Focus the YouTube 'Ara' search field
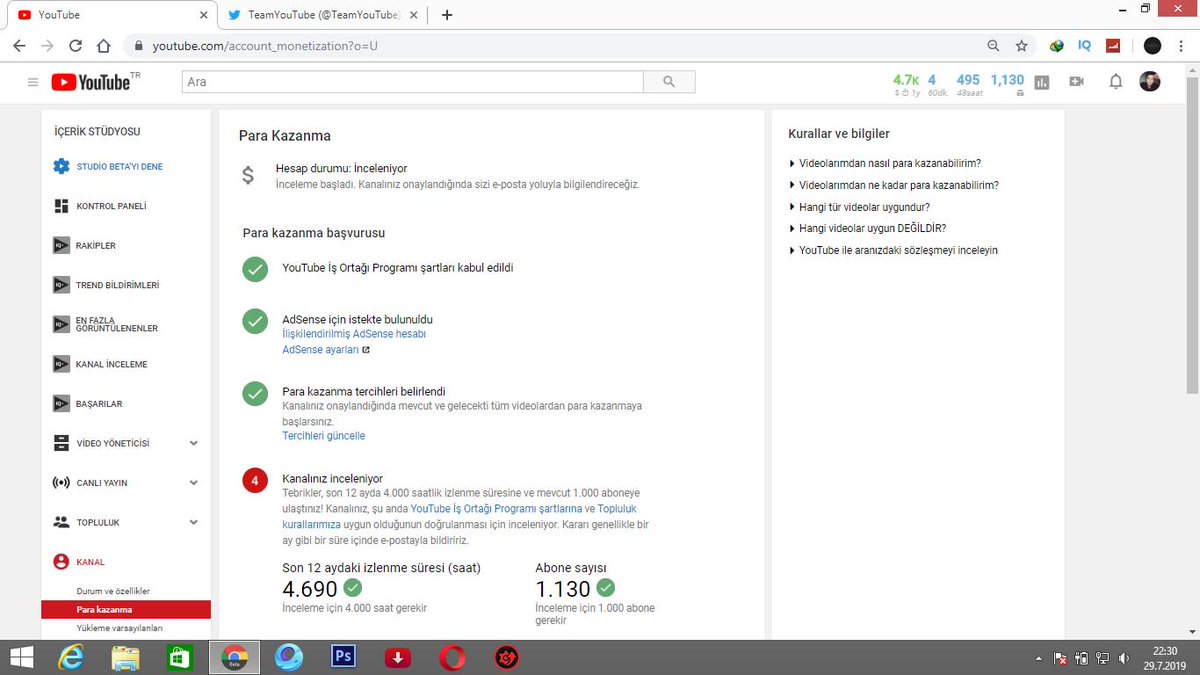 [412, 82]
